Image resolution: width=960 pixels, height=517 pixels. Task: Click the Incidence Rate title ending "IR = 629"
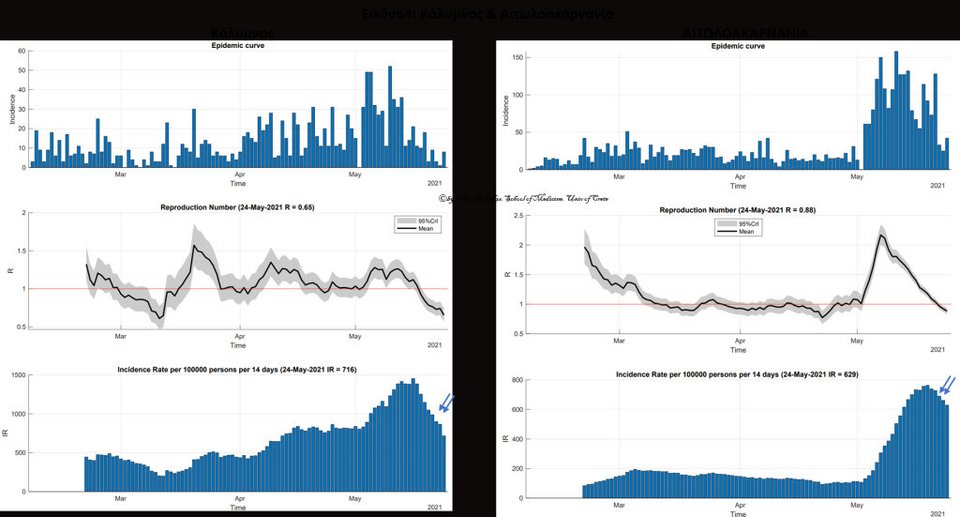tap(737, 374)
